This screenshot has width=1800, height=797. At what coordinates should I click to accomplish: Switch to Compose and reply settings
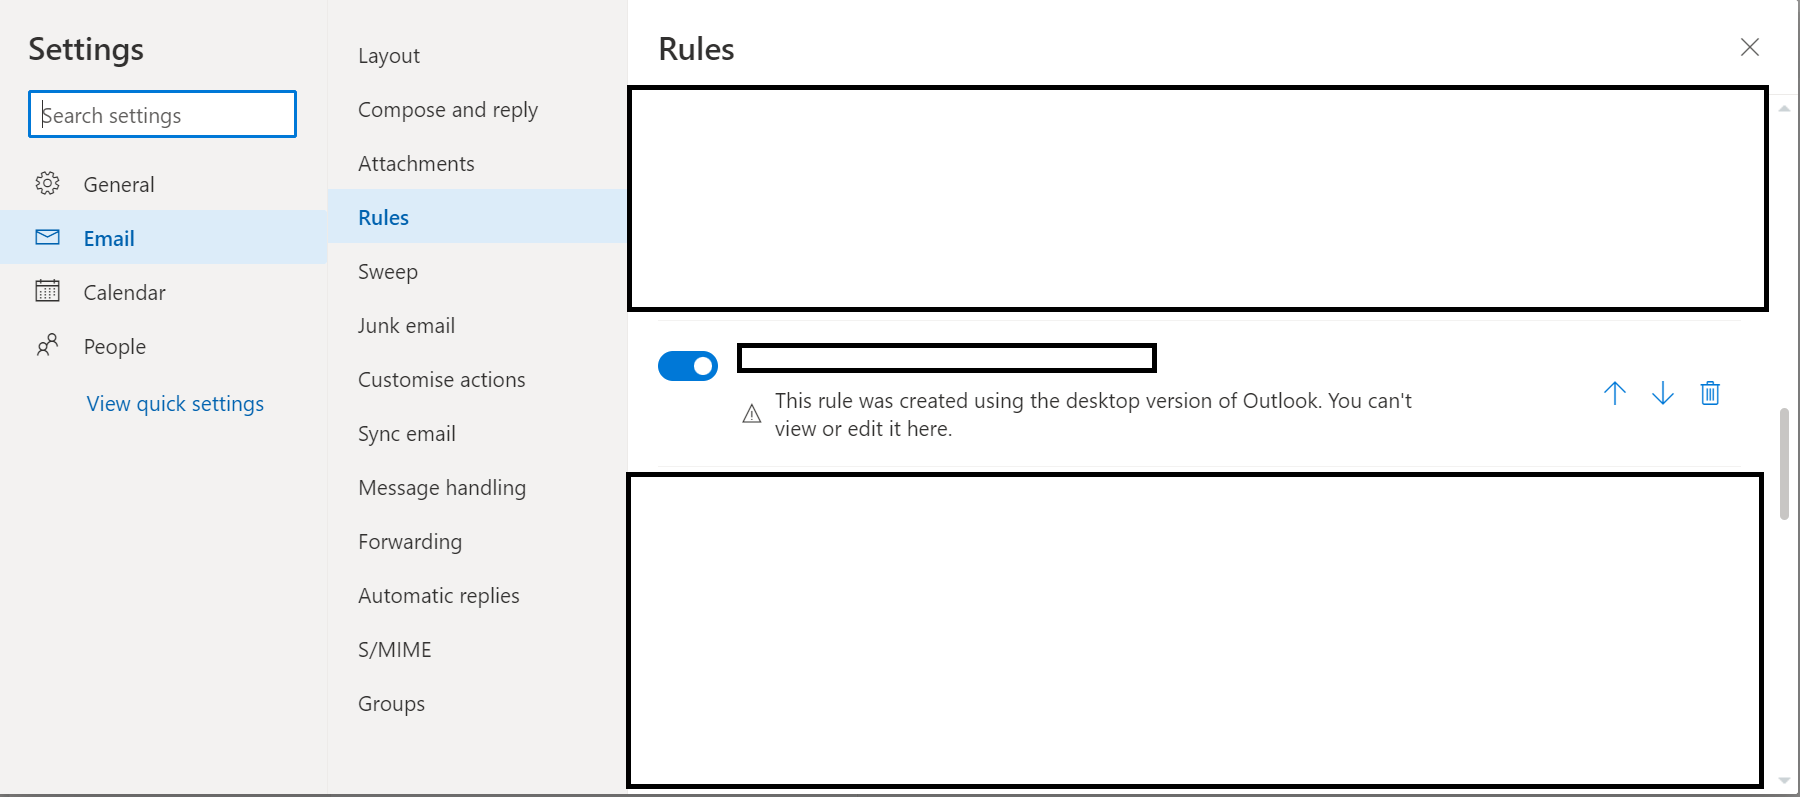click(448, 109)
